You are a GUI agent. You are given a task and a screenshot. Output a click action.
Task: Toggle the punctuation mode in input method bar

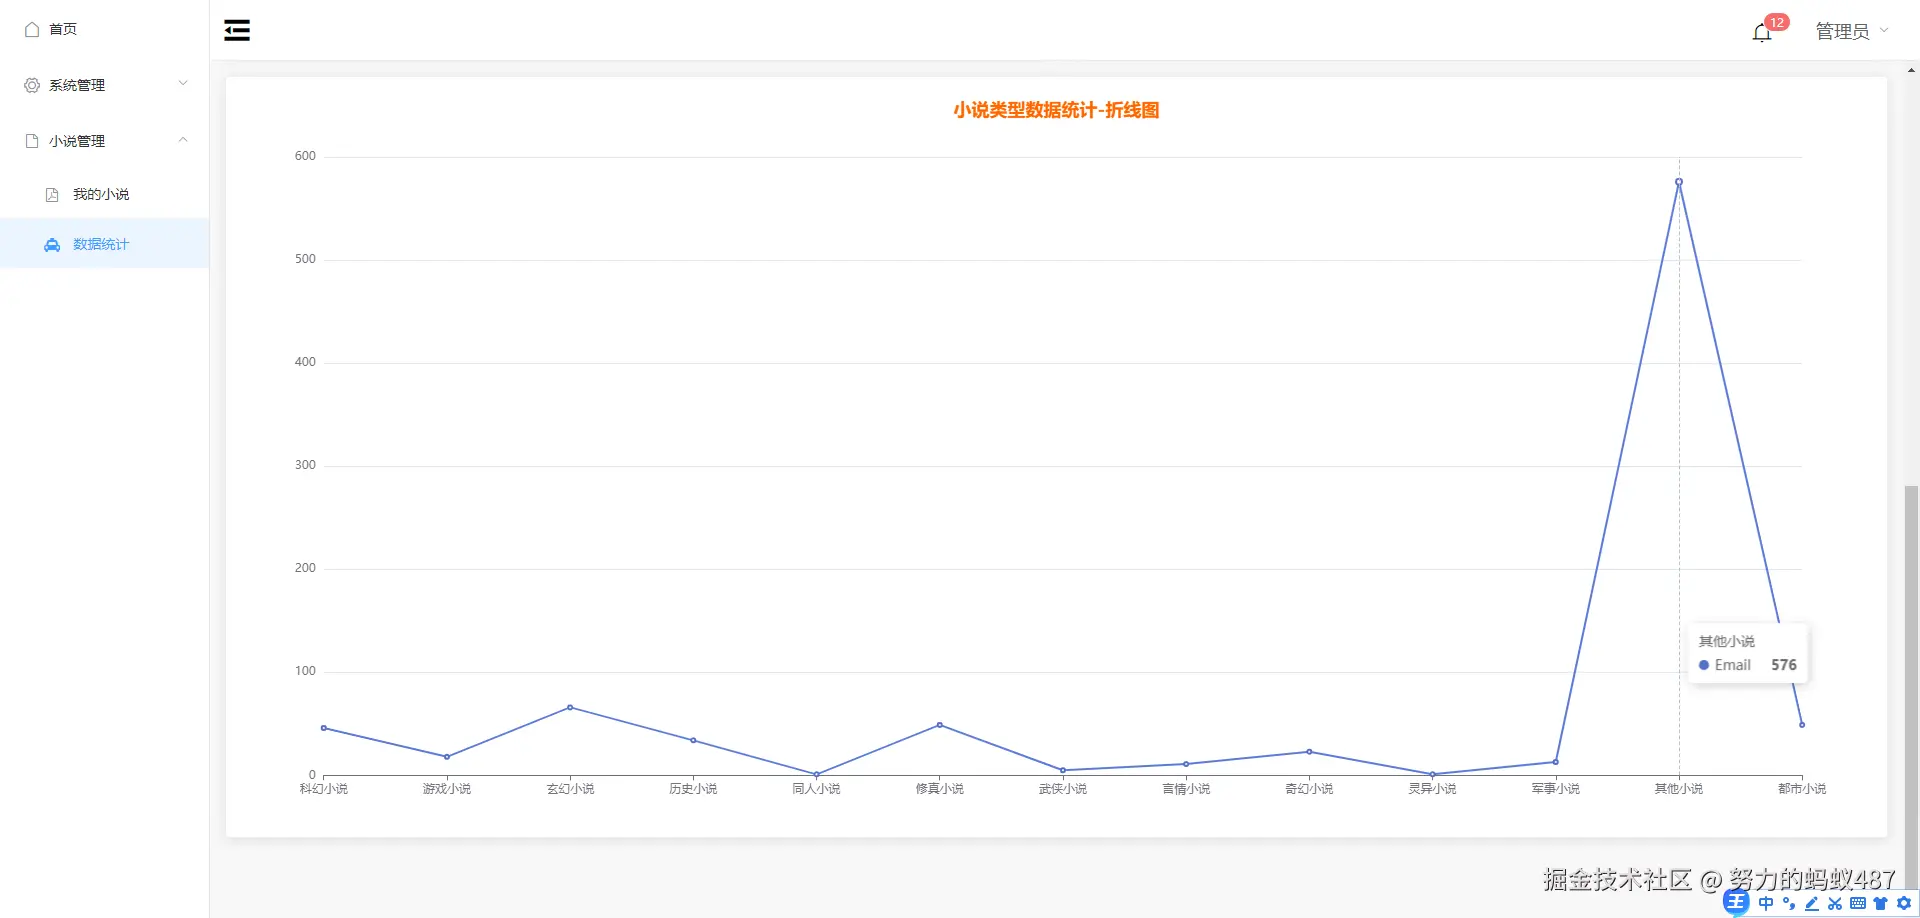1789,903
